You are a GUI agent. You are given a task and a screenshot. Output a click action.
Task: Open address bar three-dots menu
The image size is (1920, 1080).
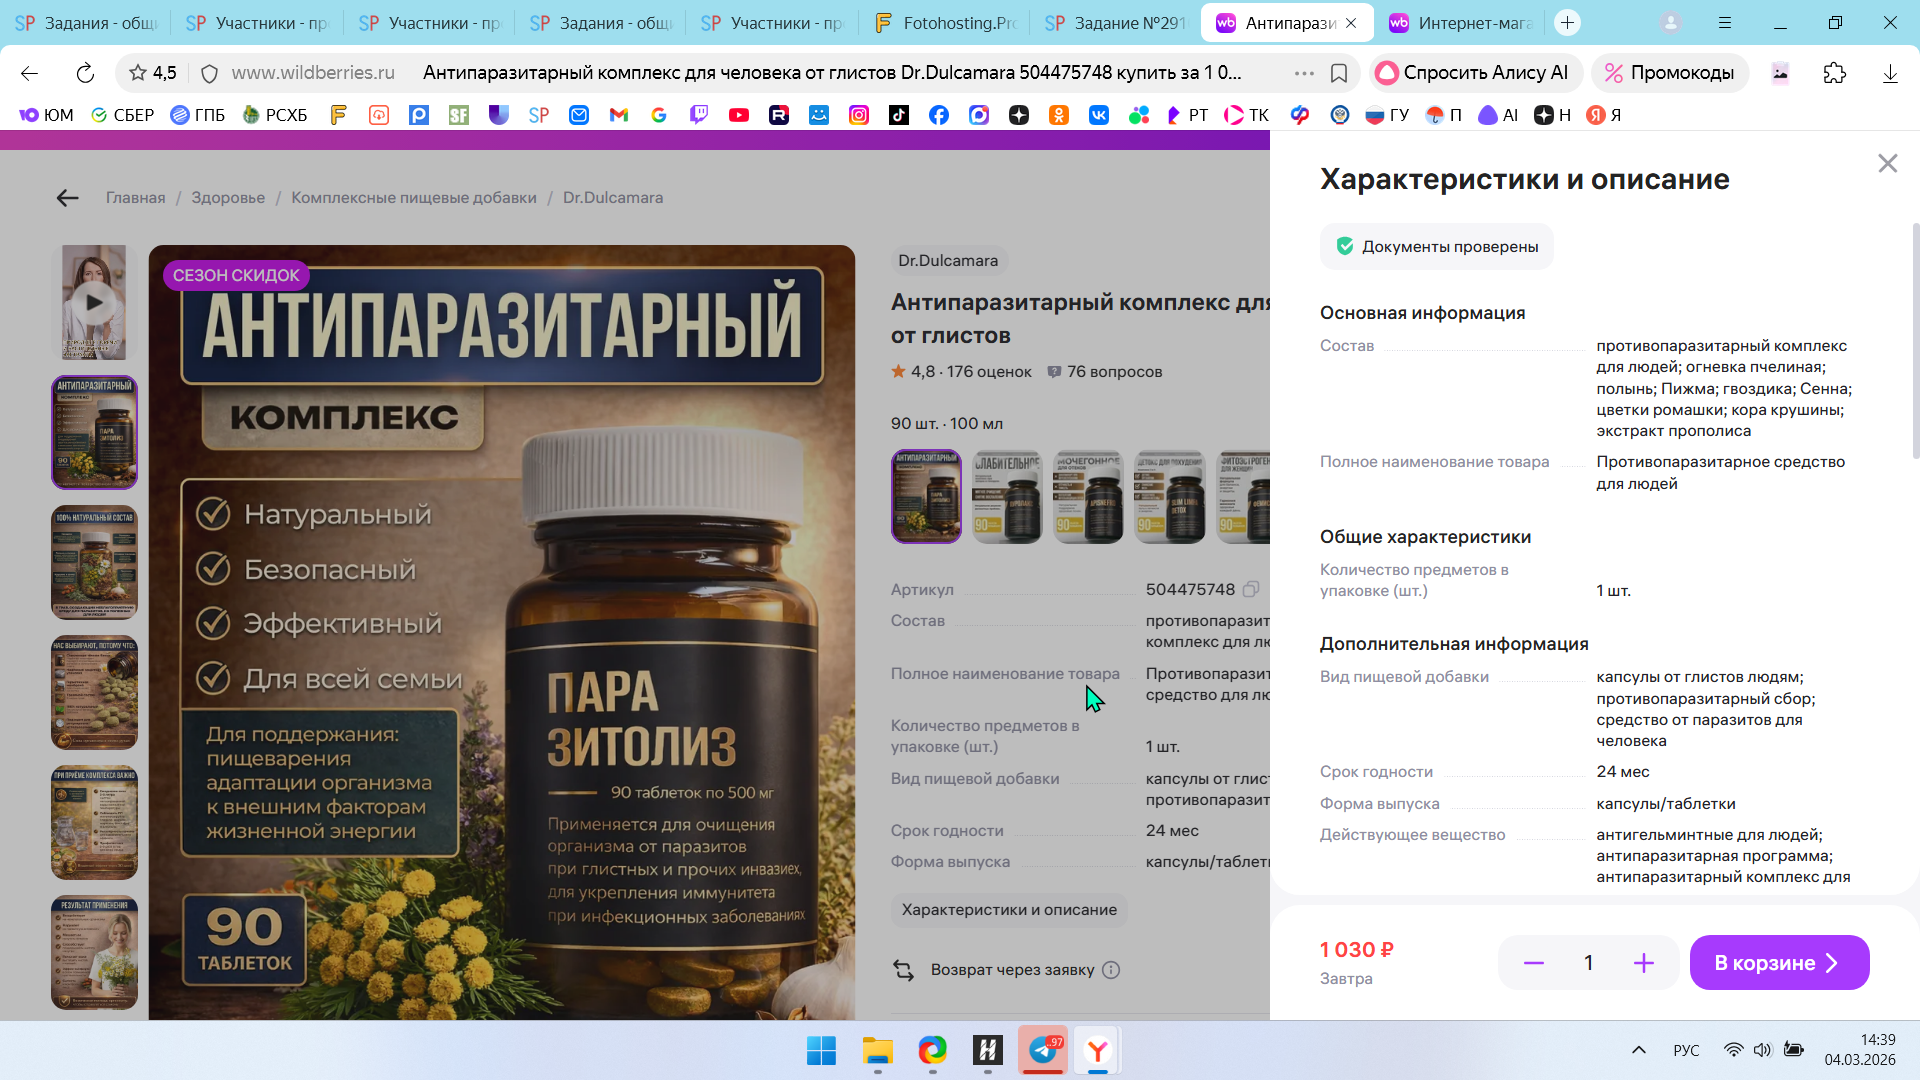[x=1303, y=73]
